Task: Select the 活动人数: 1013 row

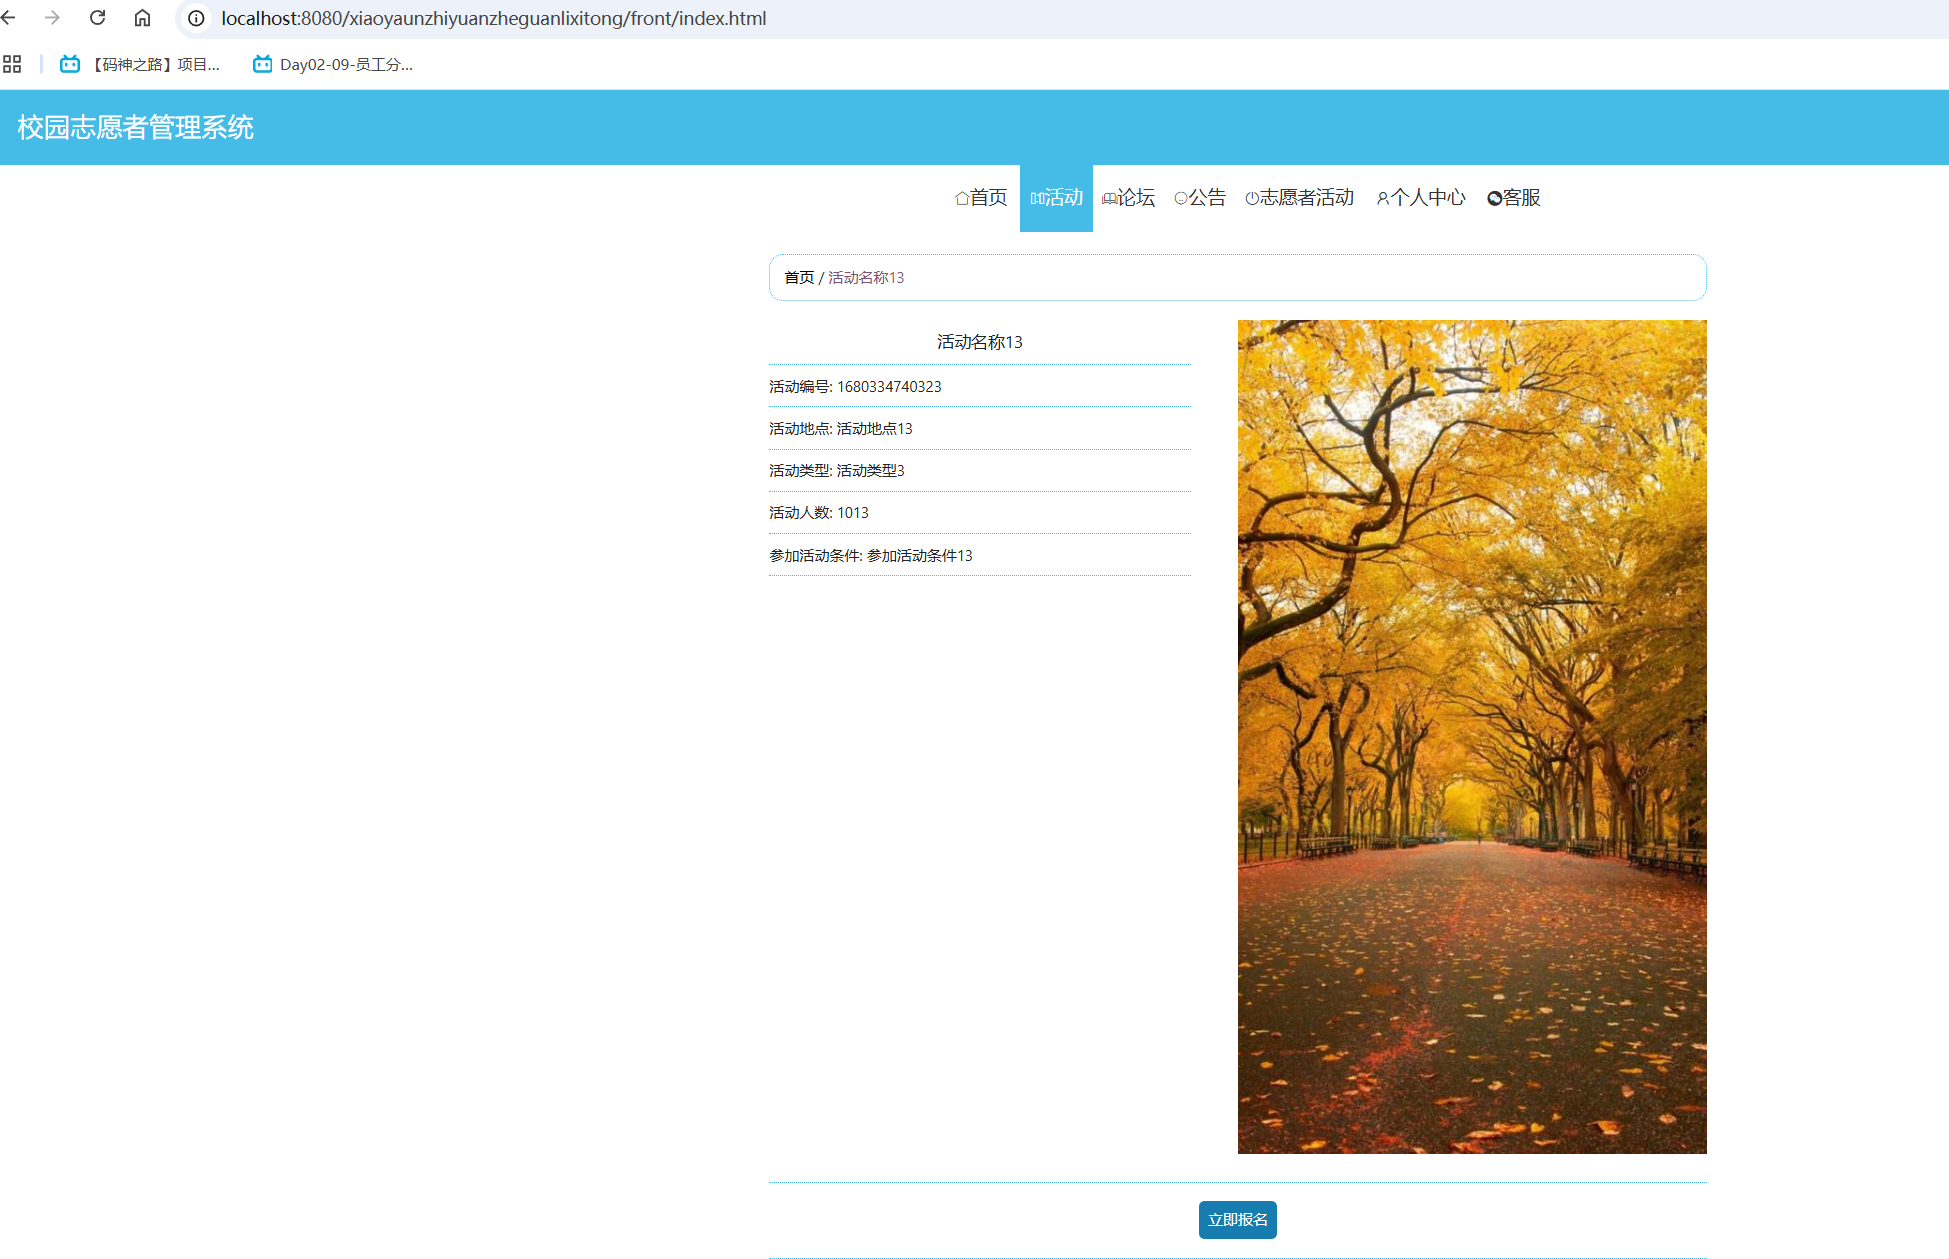Action: click(980, 512)
